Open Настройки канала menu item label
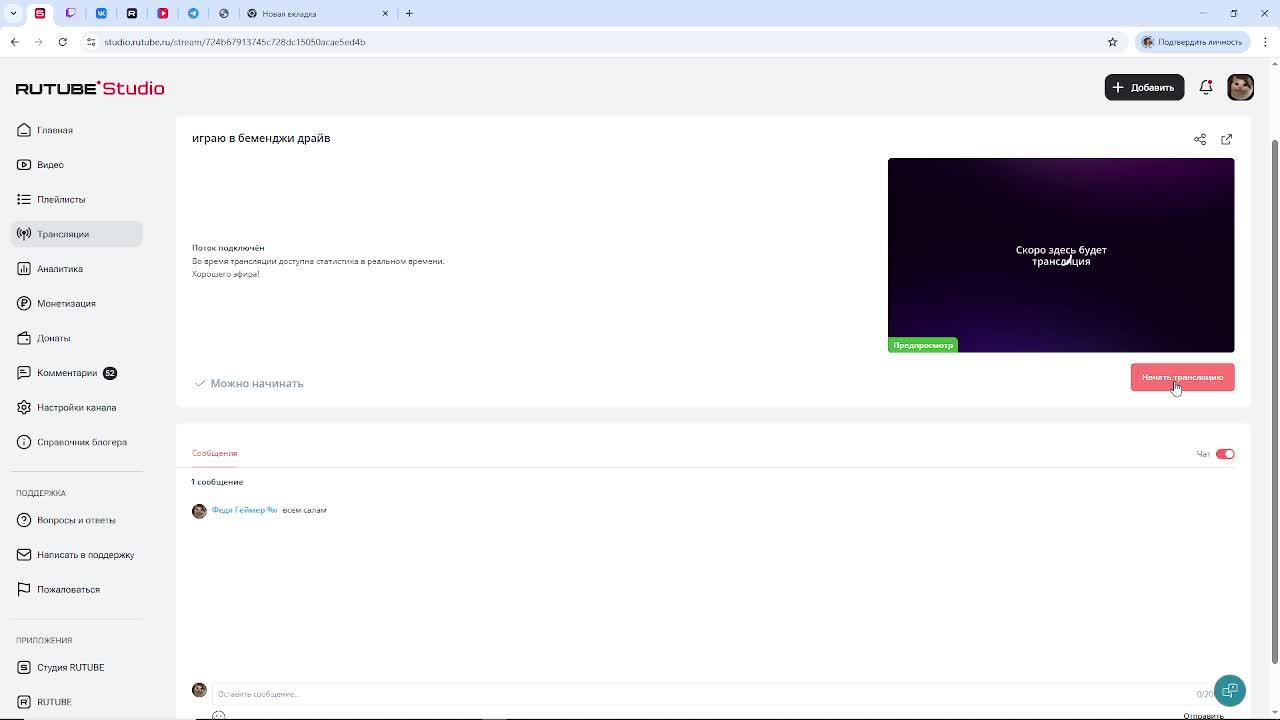The image size is (1280, 720). [76, 407]
